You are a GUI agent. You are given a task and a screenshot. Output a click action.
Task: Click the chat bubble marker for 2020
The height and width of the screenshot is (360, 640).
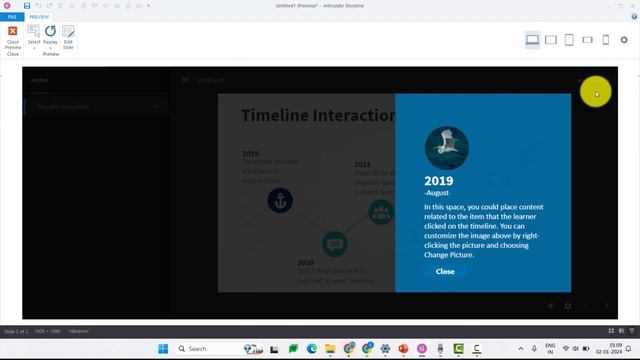[335, 244]
